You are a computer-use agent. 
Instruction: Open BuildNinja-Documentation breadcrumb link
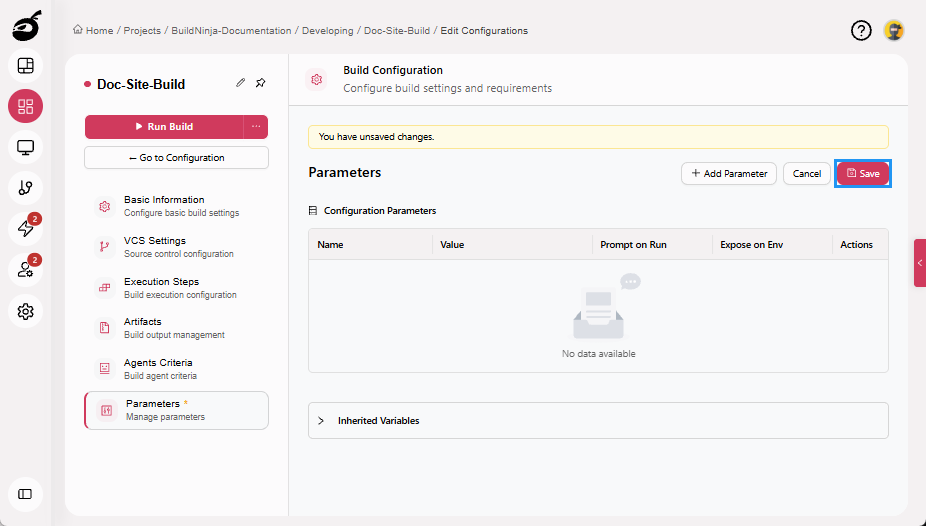point(231,30)
